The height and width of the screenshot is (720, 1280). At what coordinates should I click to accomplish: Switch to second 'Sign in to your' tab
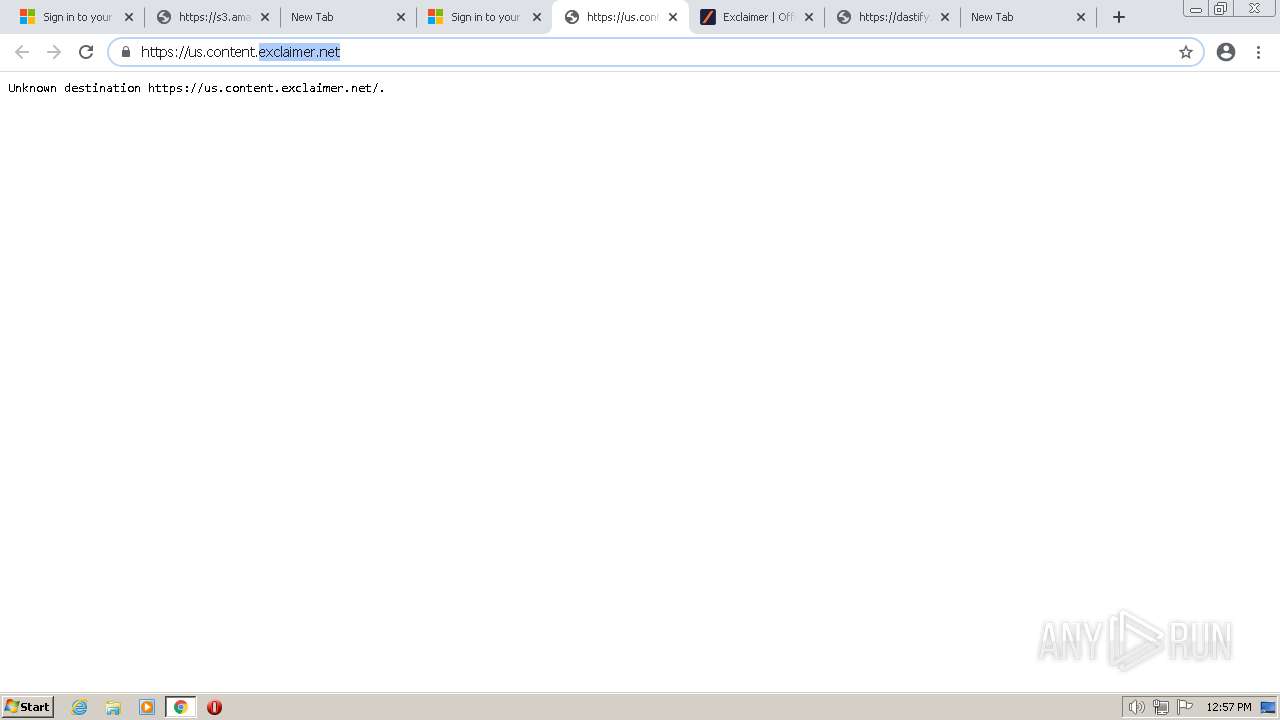[x=484, y=17]
